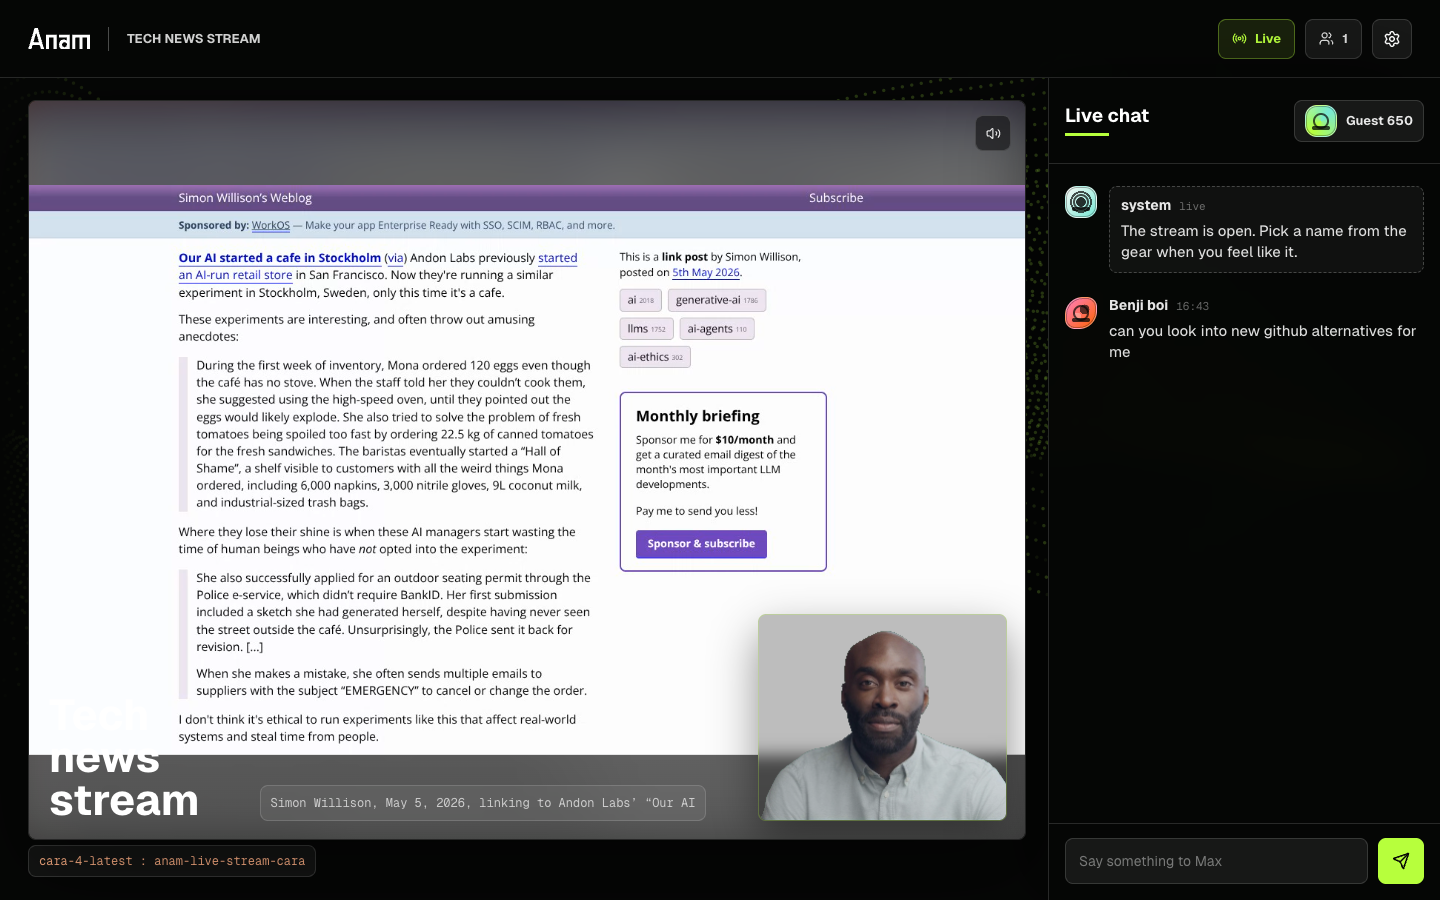1440x900 pixels.
Task: Click the Subscribe link in weblog header
Action: (x=836, y=198)
